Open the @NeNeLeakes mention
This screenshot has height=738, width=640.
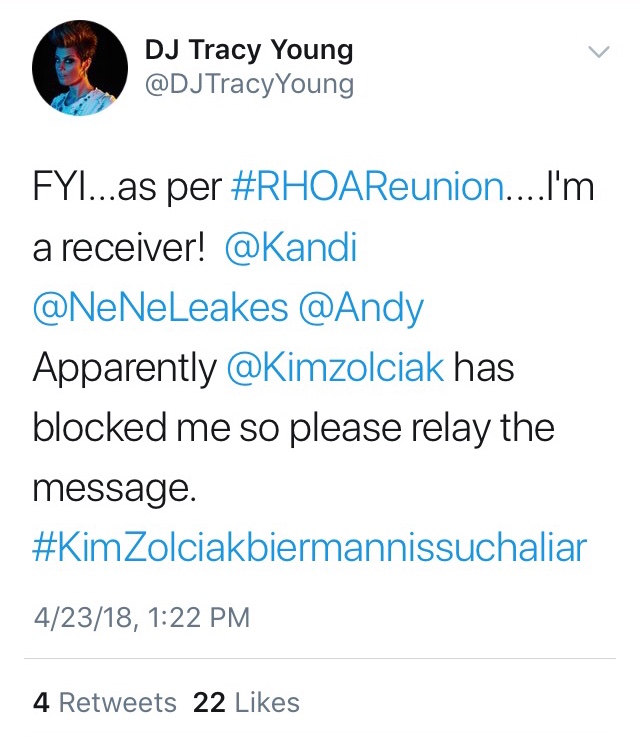(x=160, y=307)
